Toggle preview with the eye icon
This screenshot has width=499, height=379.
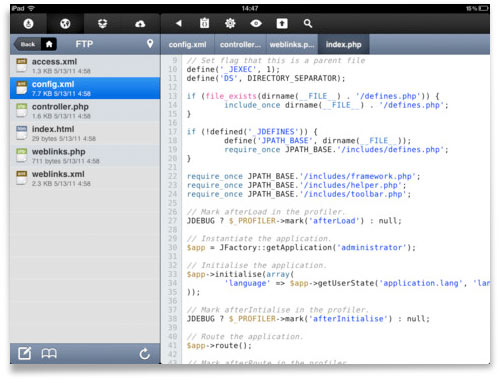point(256,23)
